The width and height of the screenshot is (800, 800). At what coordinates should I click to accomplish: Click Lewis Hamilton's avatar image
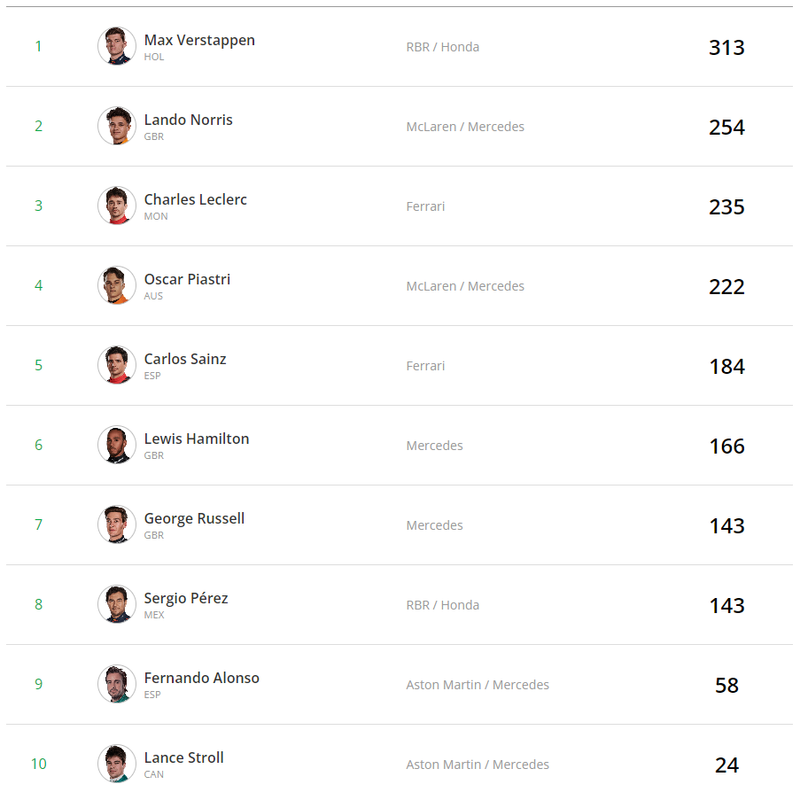[117, 445]
